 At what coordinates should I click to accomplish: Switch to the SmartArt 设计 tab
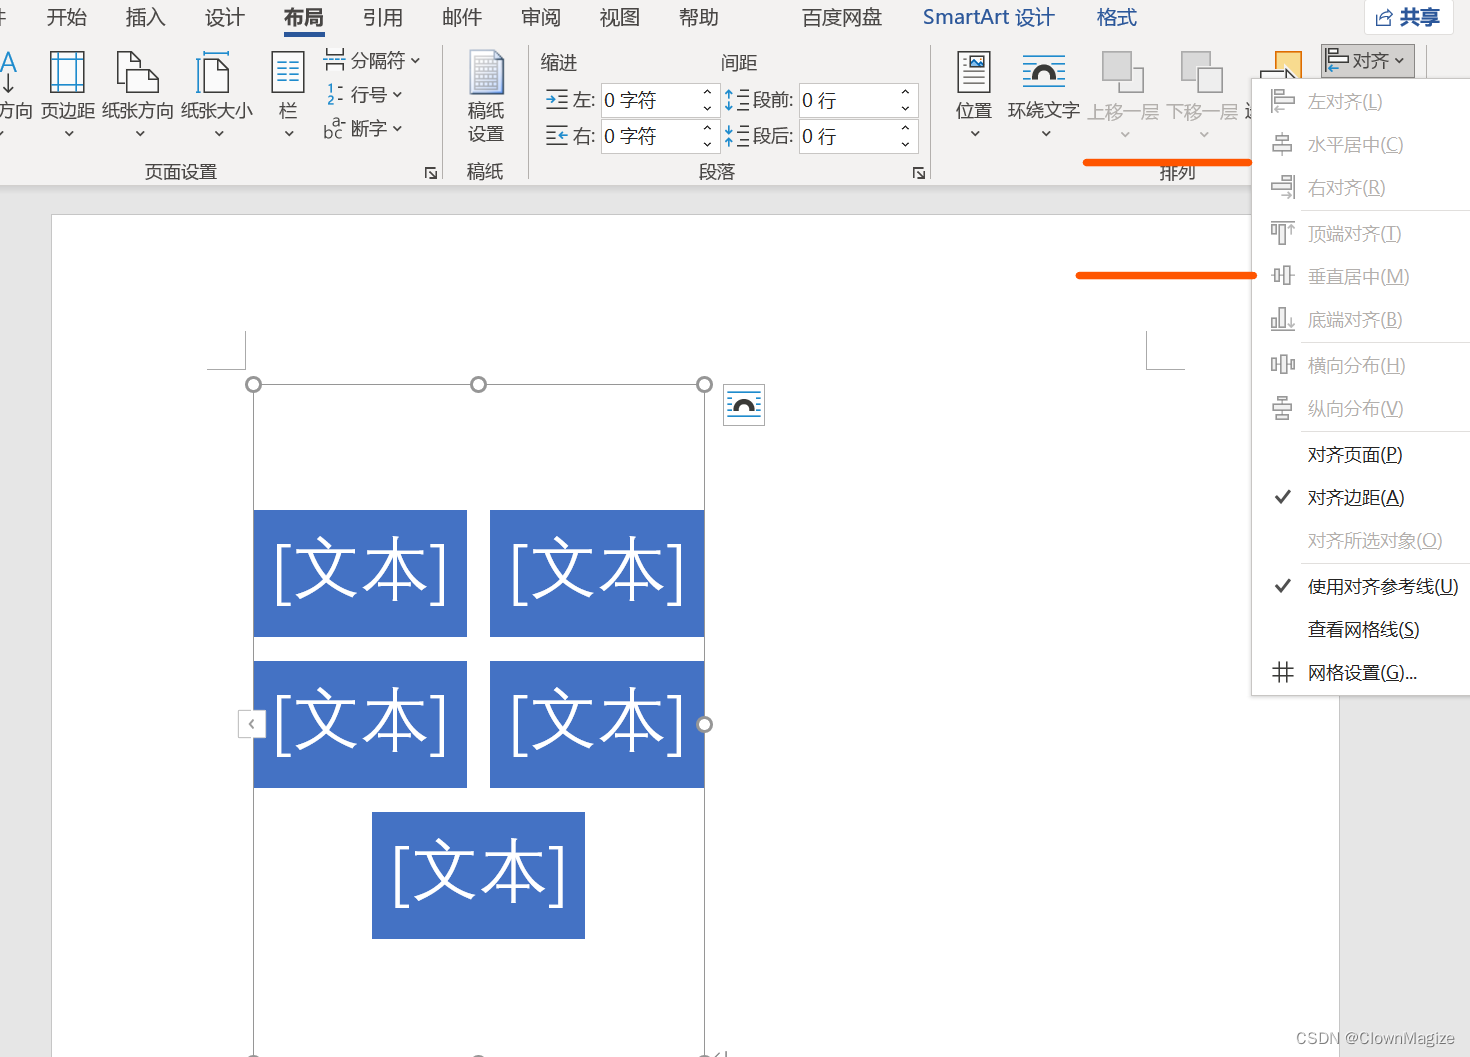point(988,17)
